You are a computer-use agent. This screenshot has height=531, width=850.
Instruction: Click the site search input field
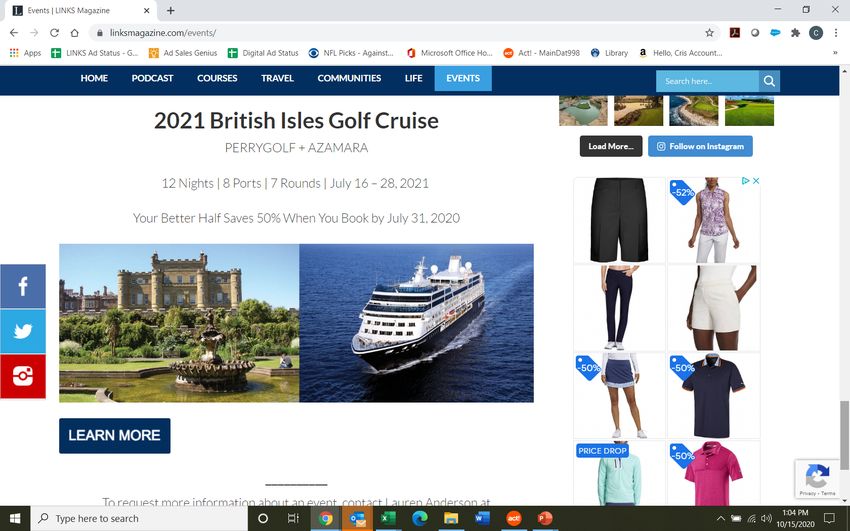707,81
